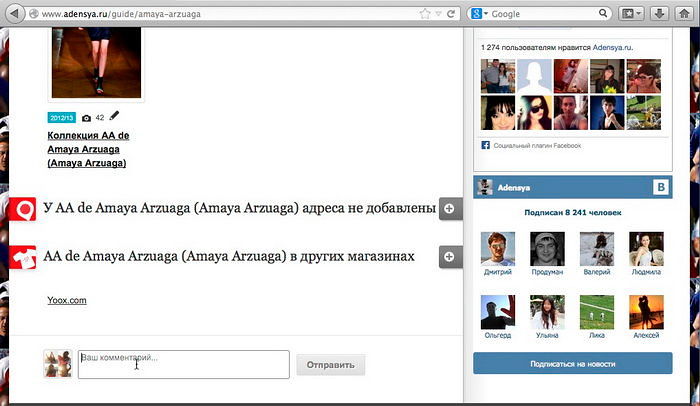
Task: Bookmark this page with the star icon
Action: pos(425,14)
